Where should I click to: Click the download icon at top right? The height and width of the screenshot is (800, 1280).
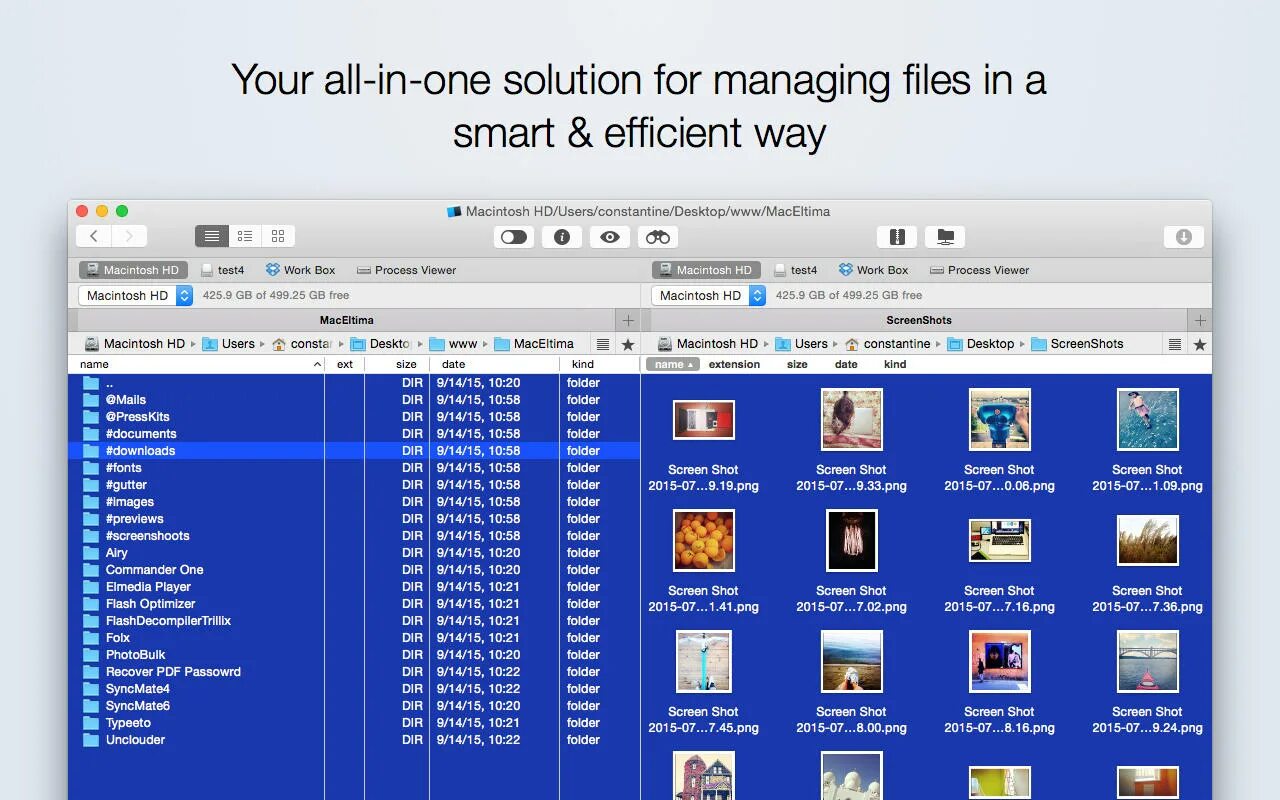(1184, 236)
